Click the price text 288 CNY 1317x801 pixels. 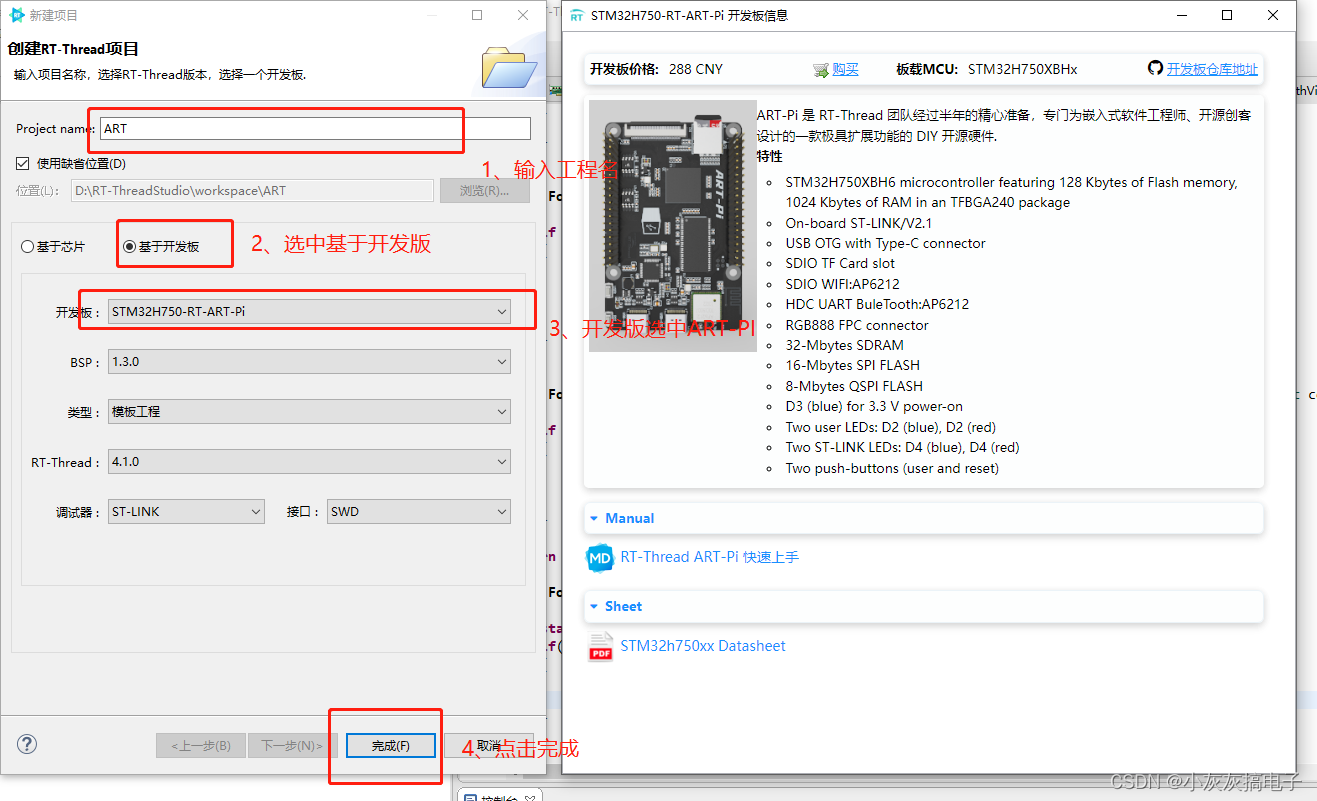tap(695, 70)
